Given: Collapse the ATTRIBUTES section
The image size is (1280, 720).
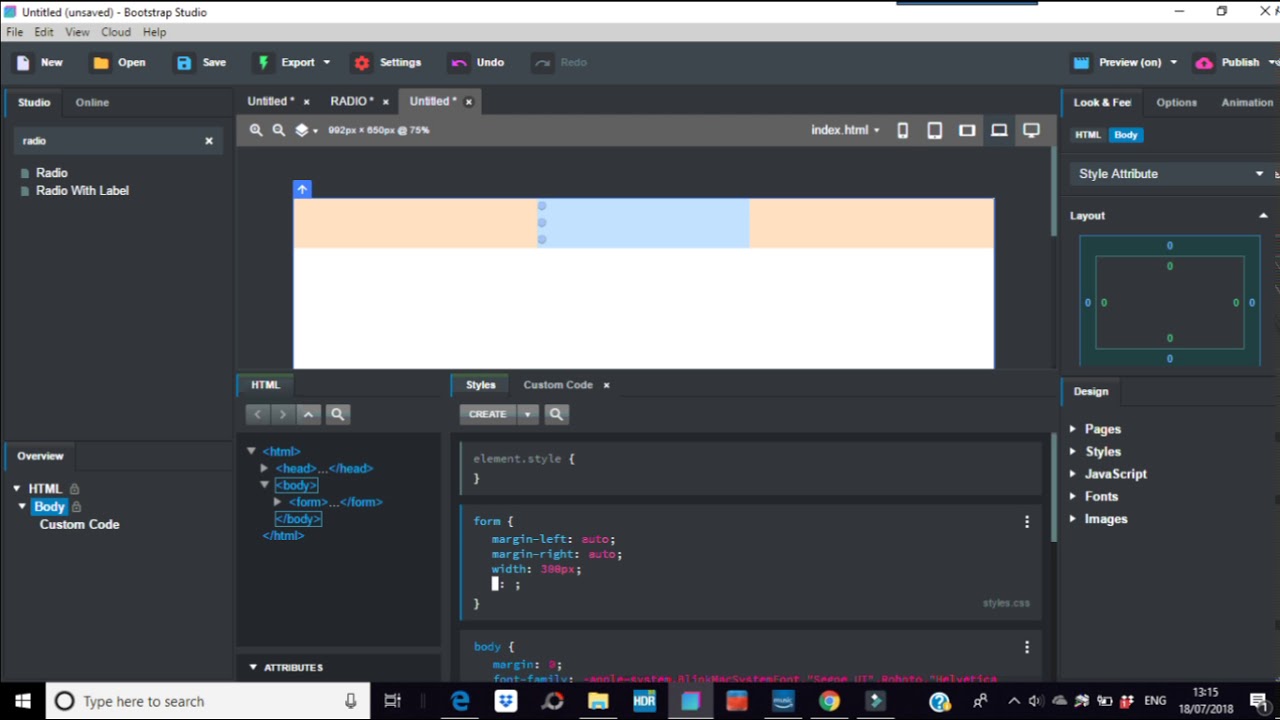Looking at the screenshot, I should [x=253, y=667].
